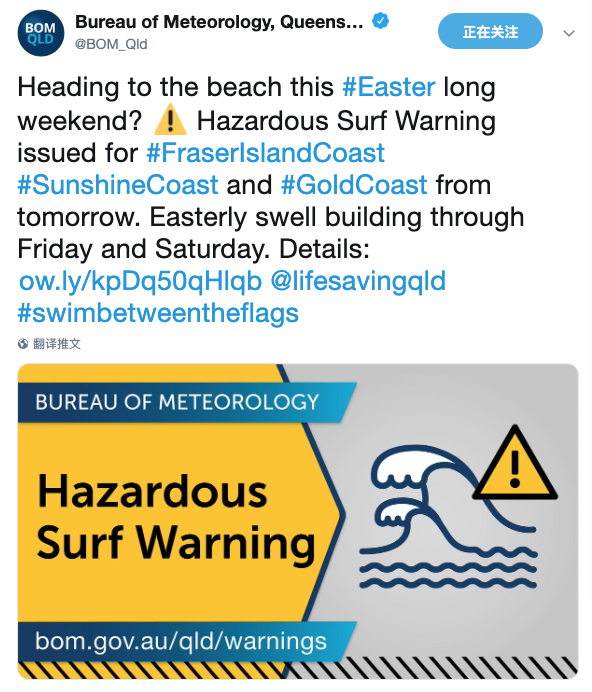Open the #SunshineCoast hashtag
This screenshot has width=592, height=692.
pyautogui.click(x=118, y=184)
